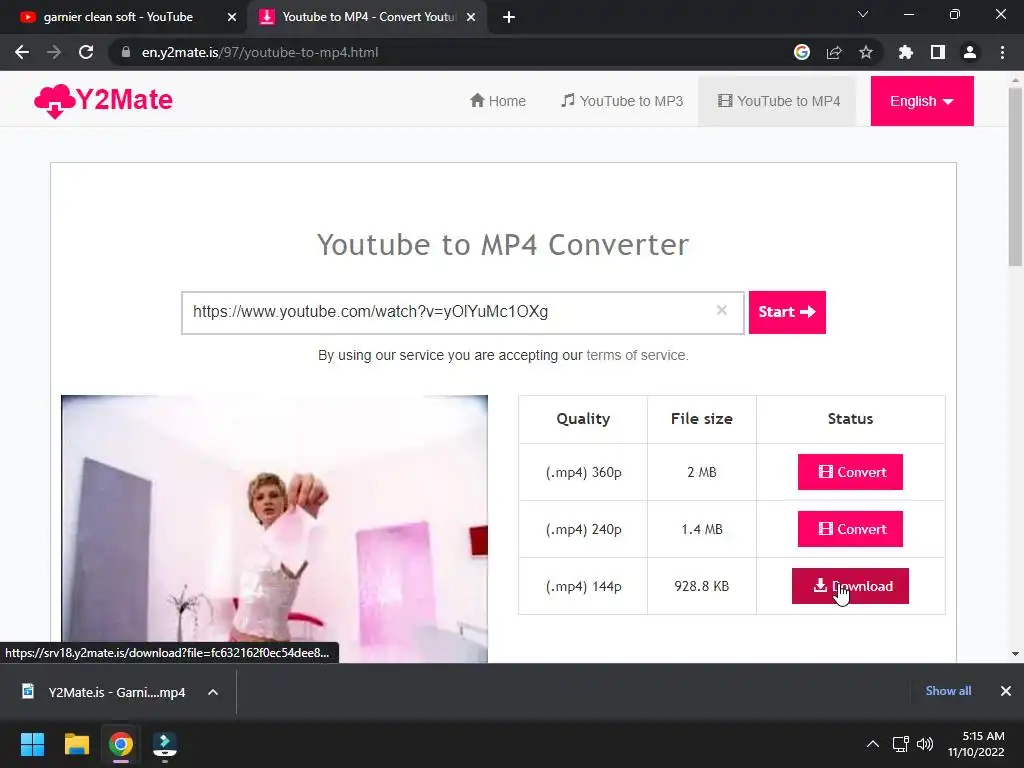Open a new tab
Viewport: 1024px width, 768px height.
tap(509, 17)
